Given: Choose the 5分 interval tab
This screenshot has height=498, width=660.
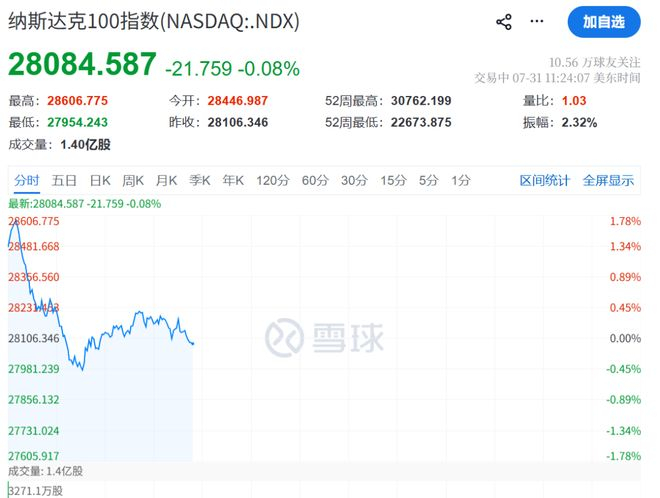Looking at the screenshot, I should coord(428,181).
